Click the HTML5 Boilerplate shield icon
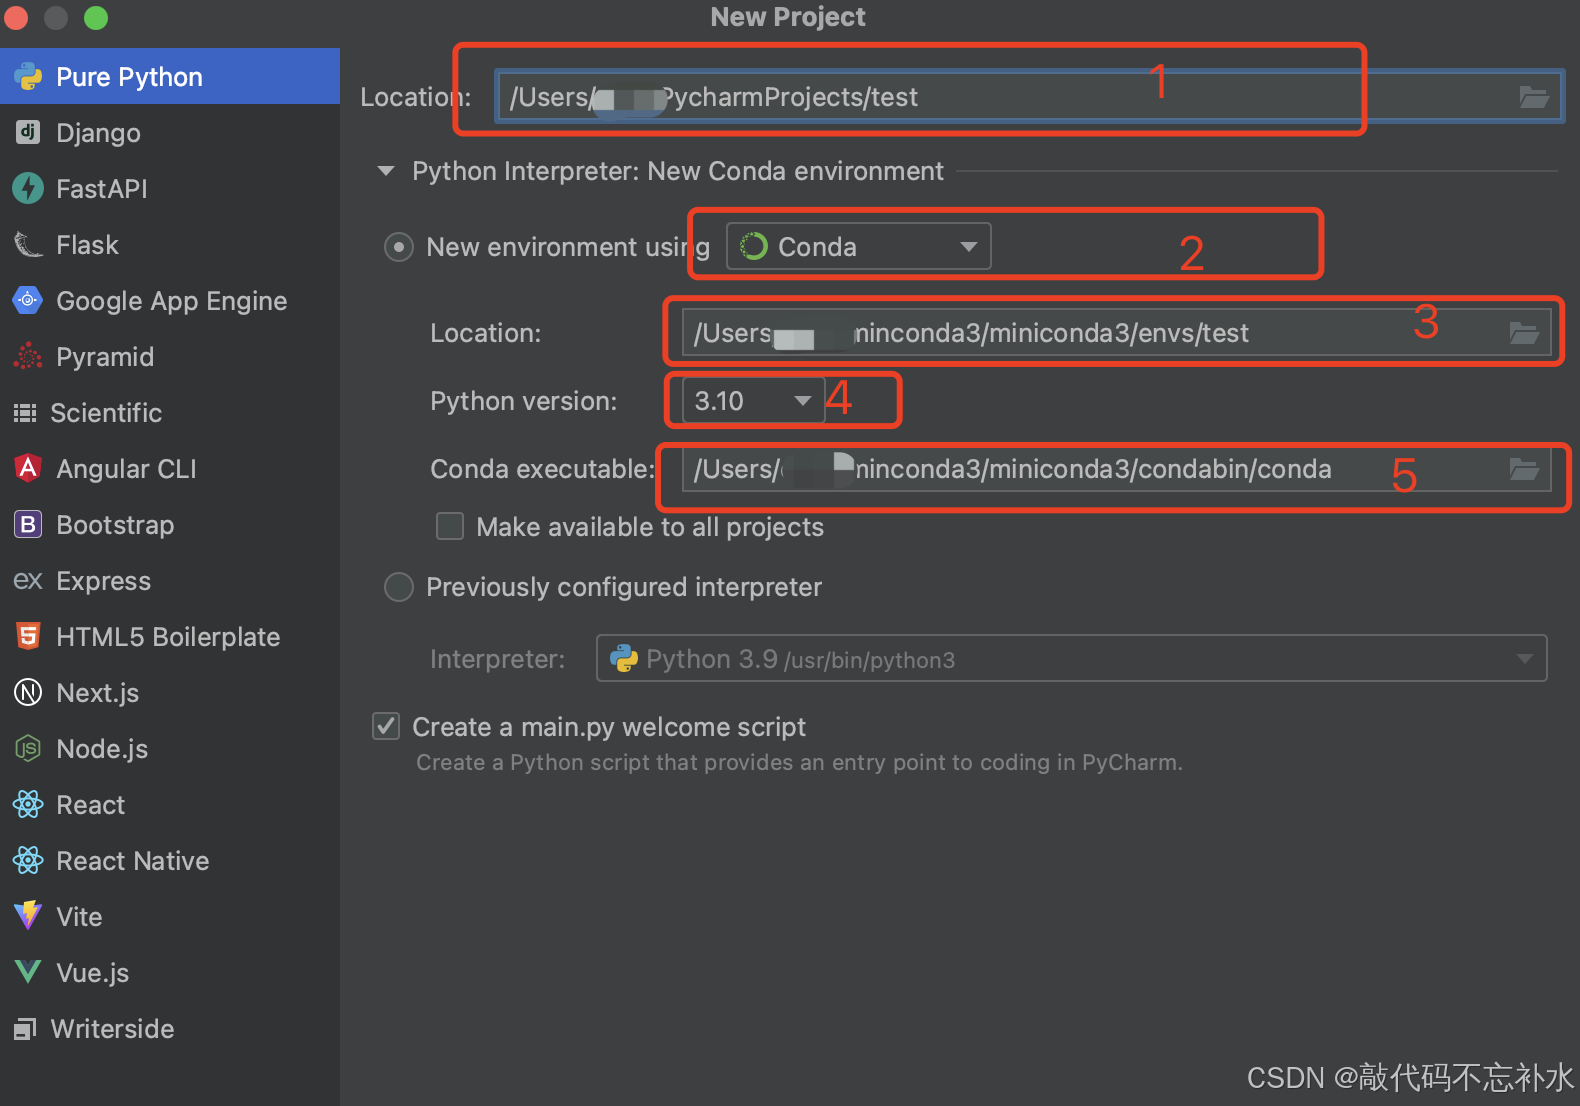 pos(28,636)
